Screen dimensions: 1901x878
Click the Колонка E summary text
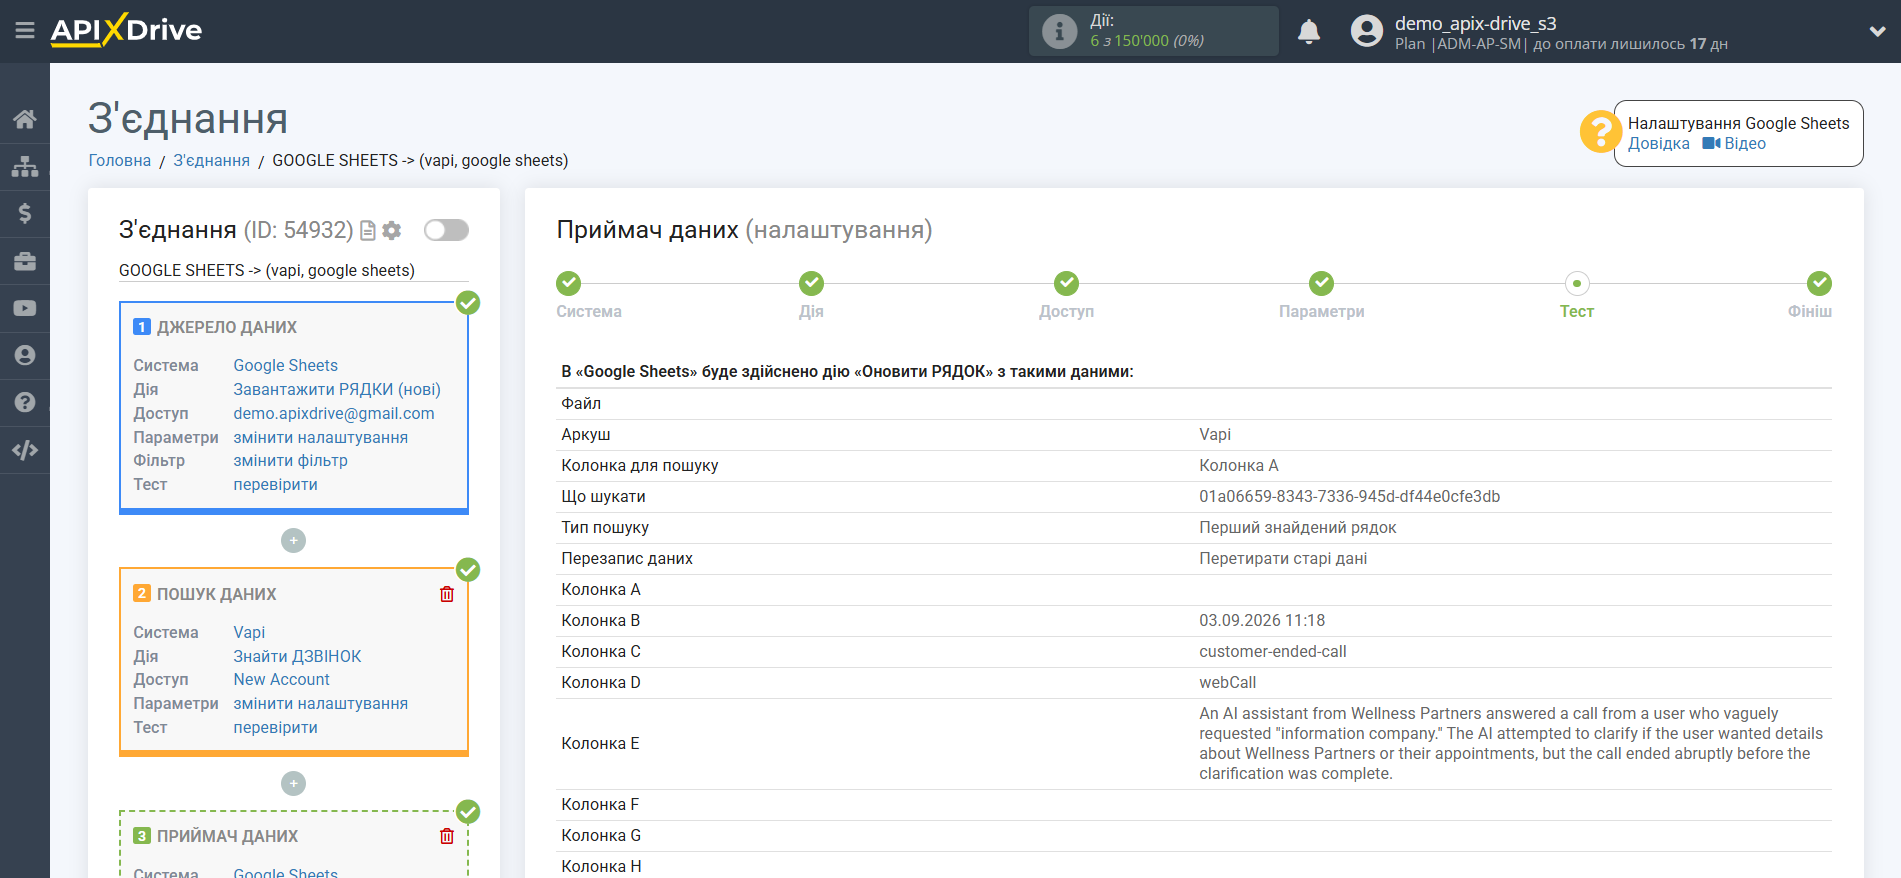(1511, 743)
